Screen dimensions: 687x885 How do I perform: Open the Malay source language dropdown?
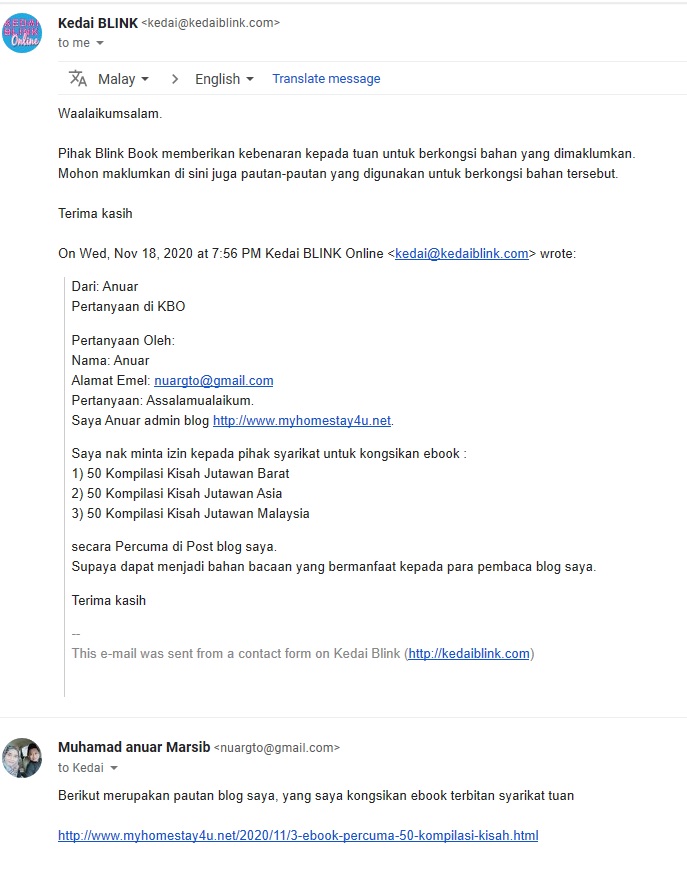pyautogui.click(x=123, y=79)
